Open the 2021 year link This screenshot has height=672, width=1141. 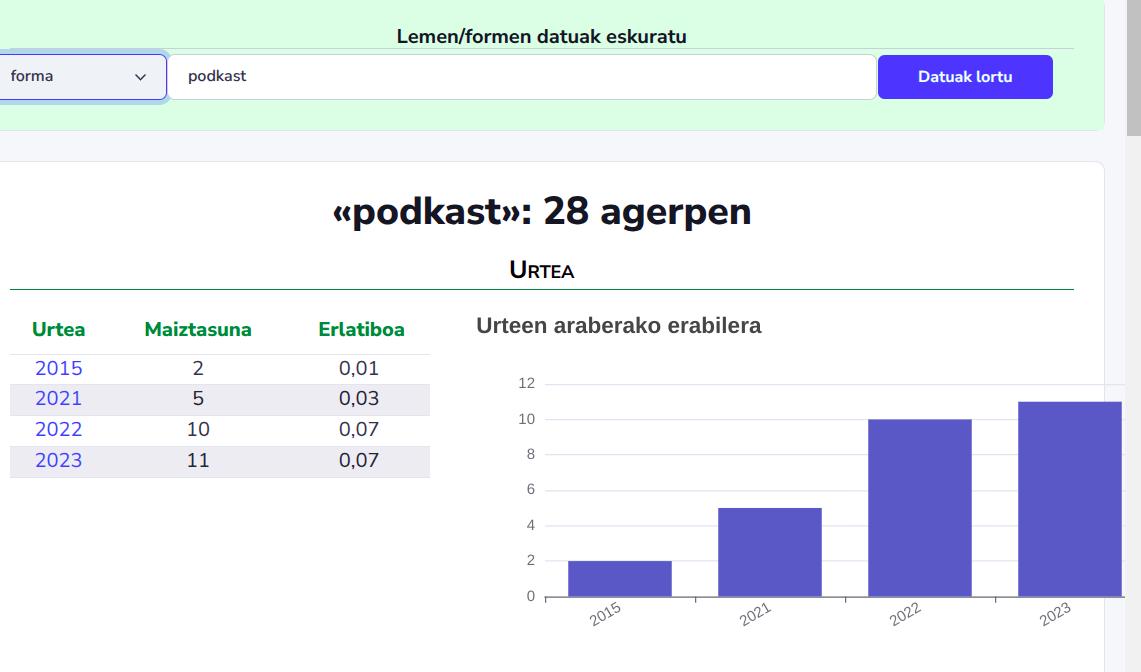coord(58,399)
